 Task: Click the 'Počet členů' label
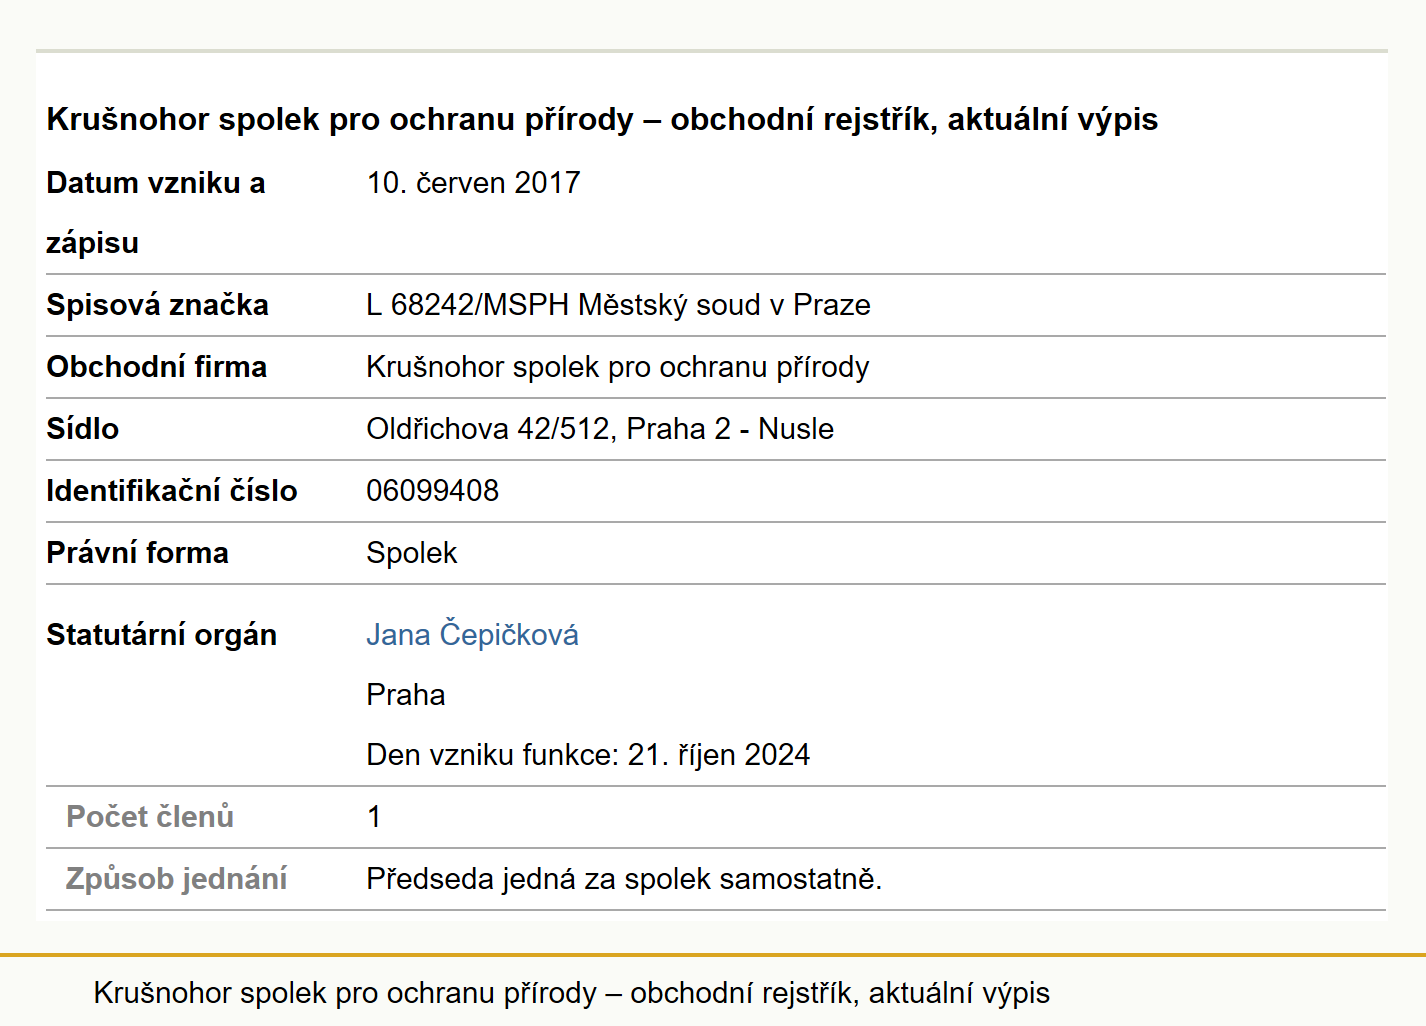150,817
